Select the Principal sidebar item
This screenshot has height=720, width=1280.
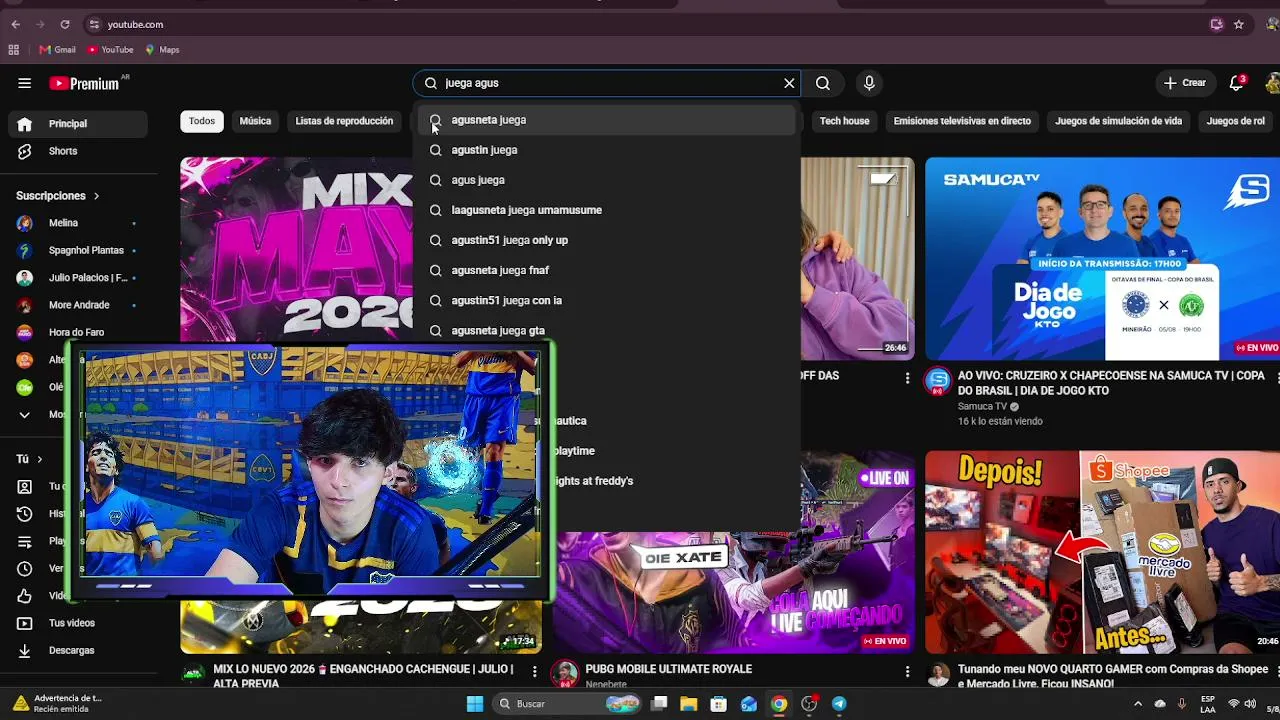coord(80,124)
